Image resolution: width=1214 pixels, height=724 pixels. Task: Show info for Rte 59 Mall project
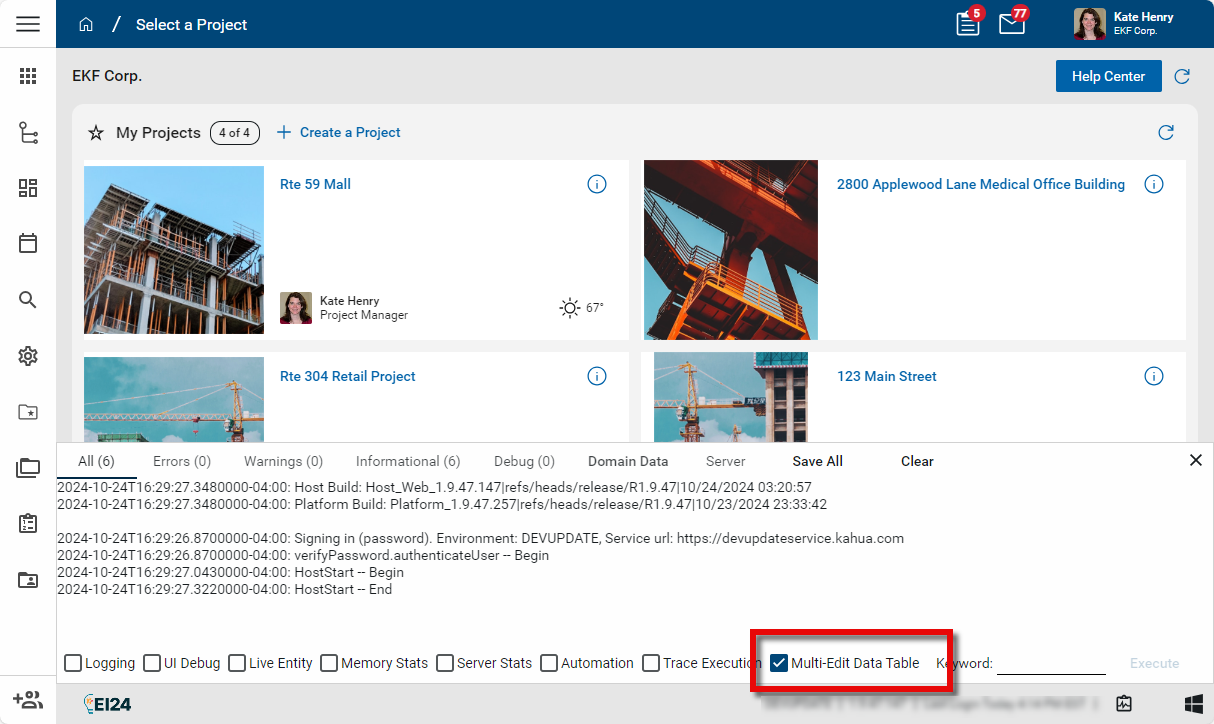point(597,184)
